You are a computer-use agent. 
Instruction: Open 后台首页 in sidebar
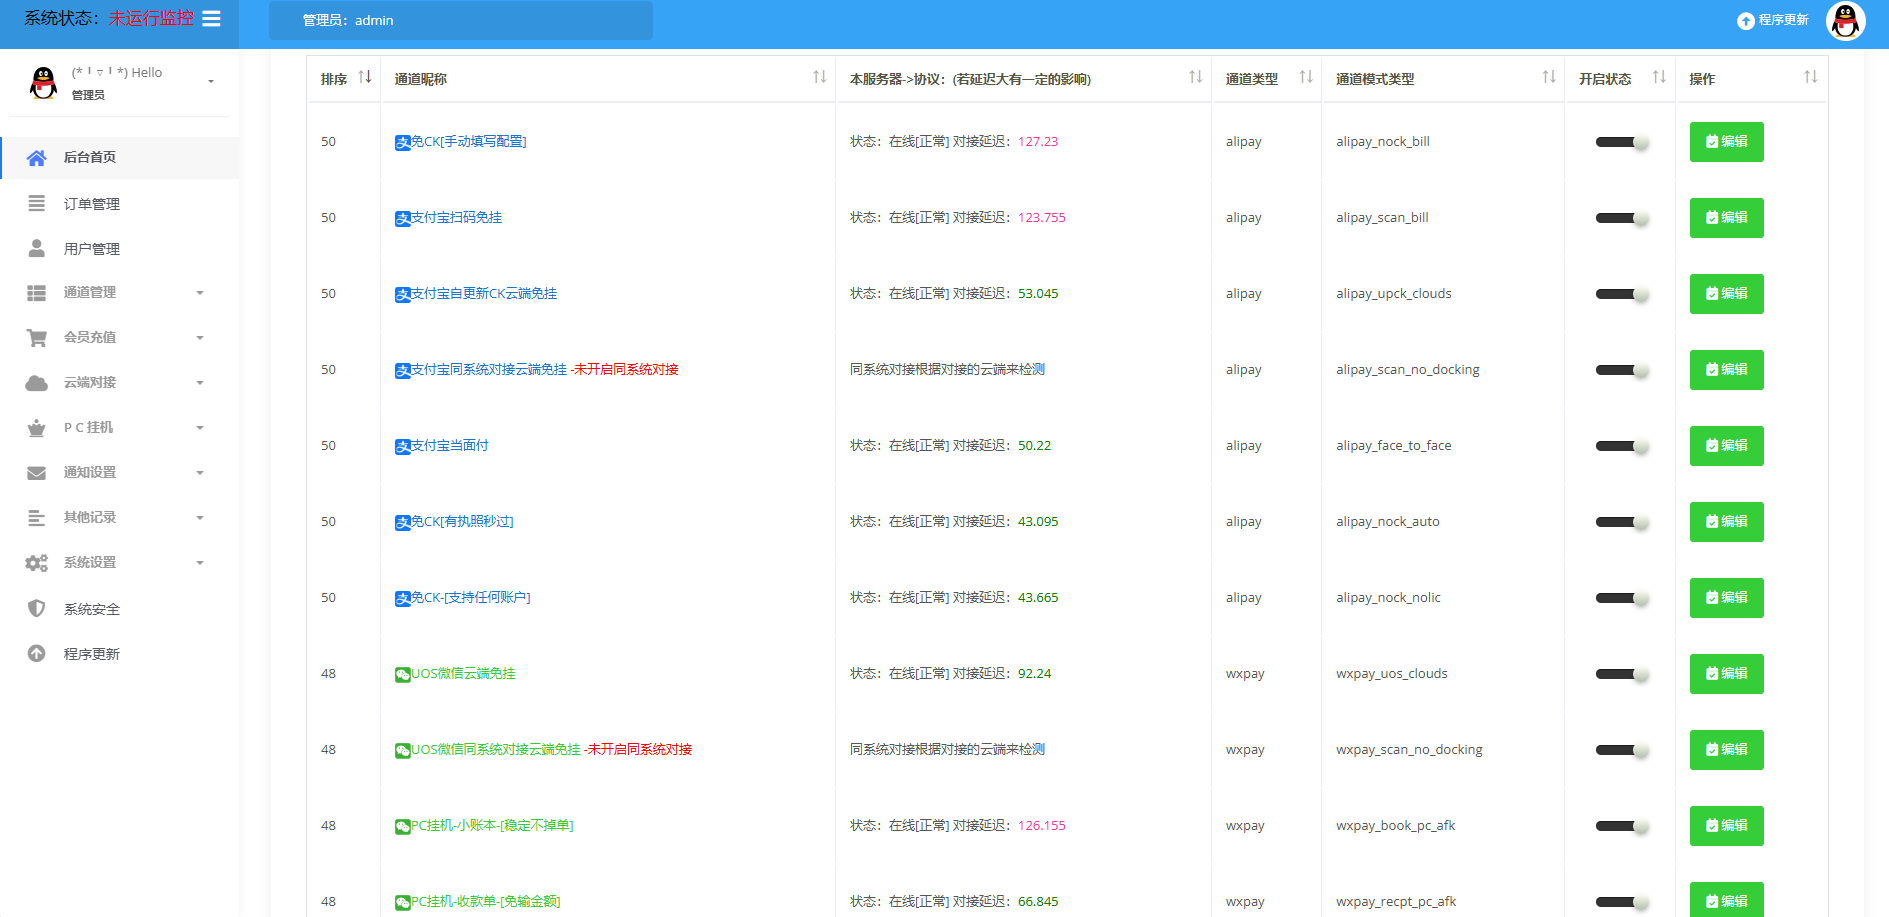[120, 158]
